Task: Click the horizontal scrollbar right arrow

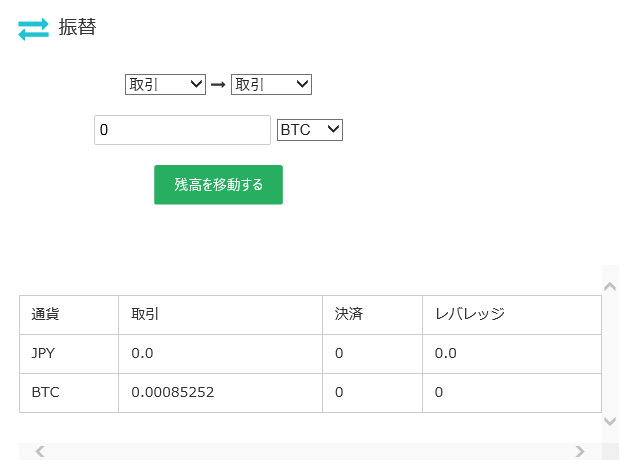Action: (x=579, y=452)
